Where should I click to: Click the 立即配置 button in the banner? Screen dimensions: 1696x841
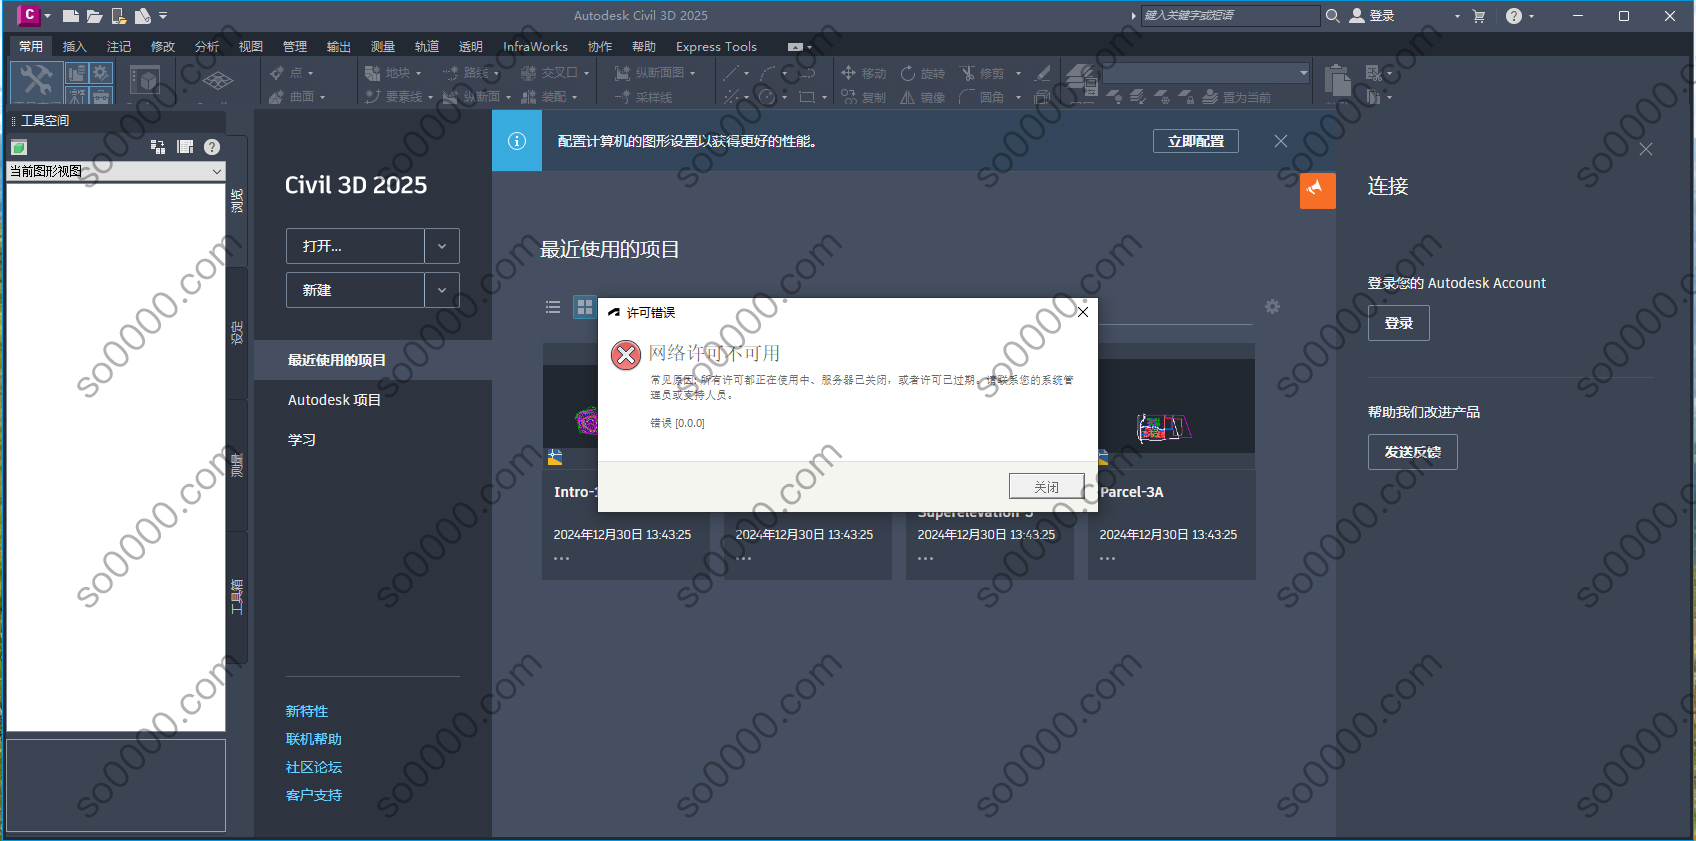point(1196,141)
